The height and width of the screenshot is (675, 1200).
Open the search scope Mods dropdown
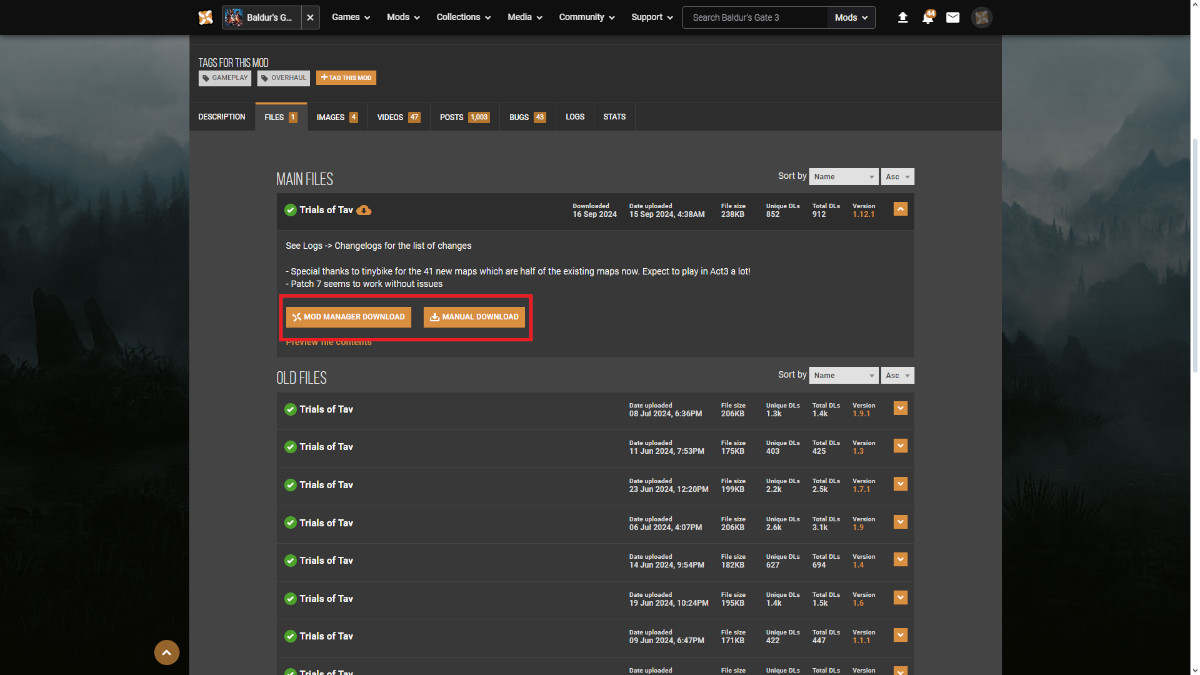[851, 17]
